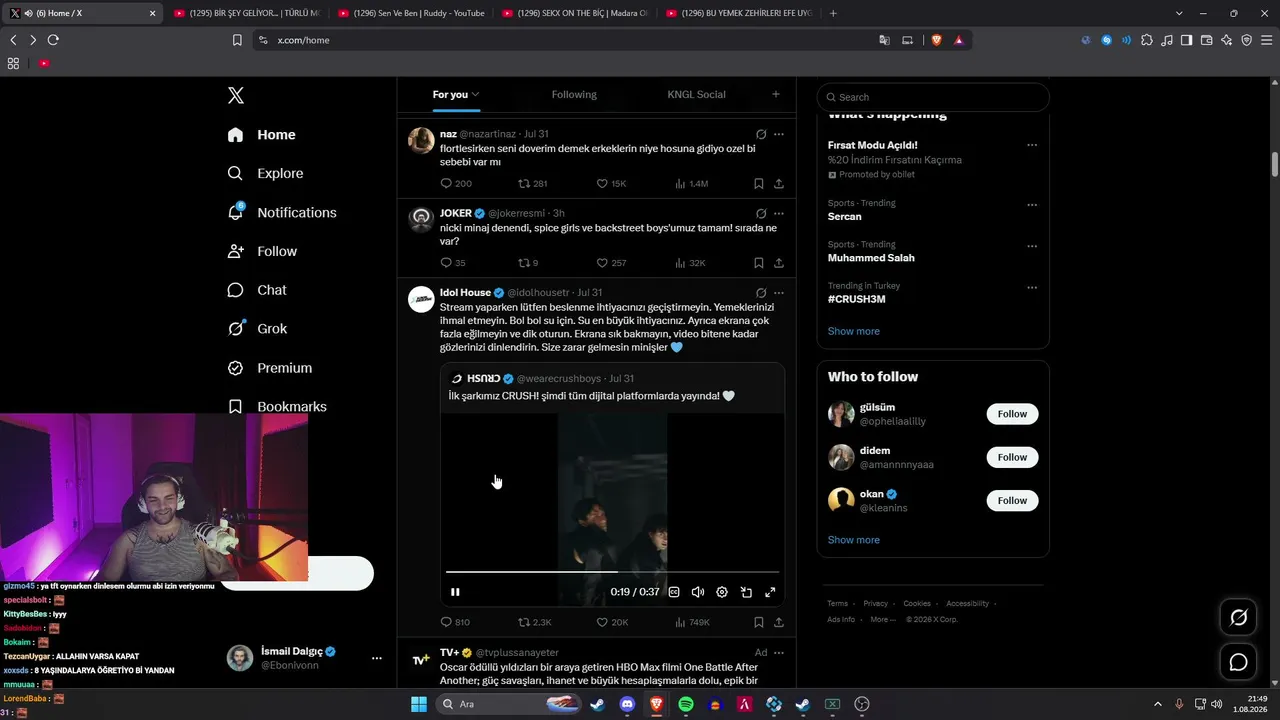Toggle captions on the CRUSH video

pyautogui.click(x=674, y=592)
